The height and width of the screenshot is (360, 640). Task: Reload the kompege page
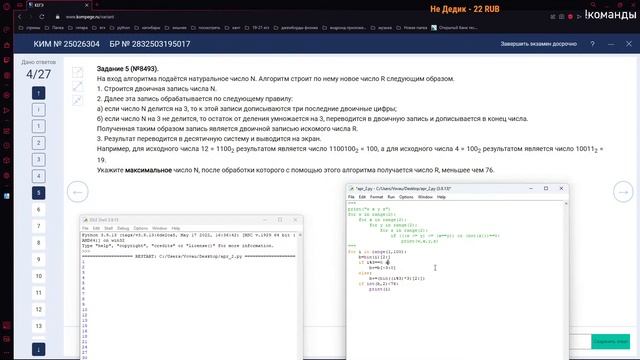[42, 17]
